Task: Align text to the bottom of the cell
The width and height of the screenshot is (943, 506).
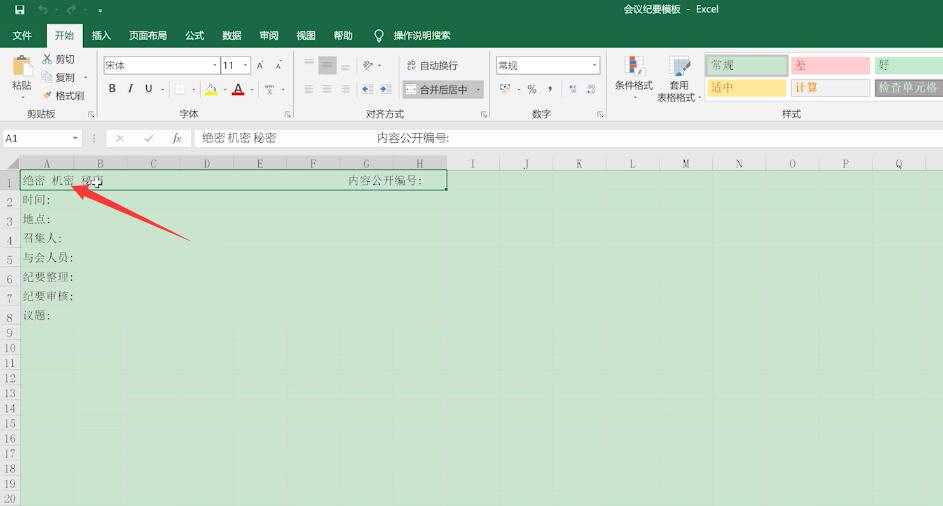Action: [x=345, y=65]
